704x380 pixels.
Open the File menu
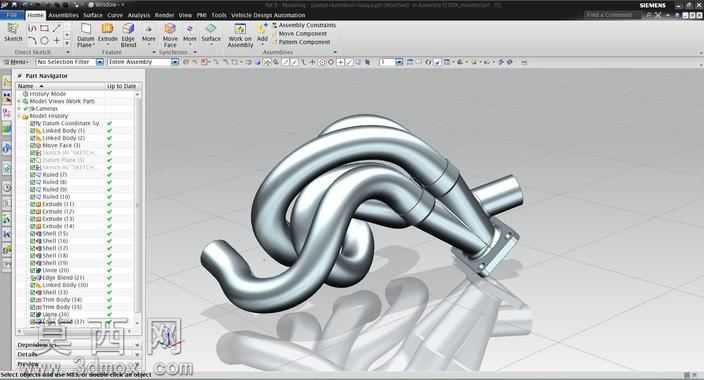(x=11, y=15)
